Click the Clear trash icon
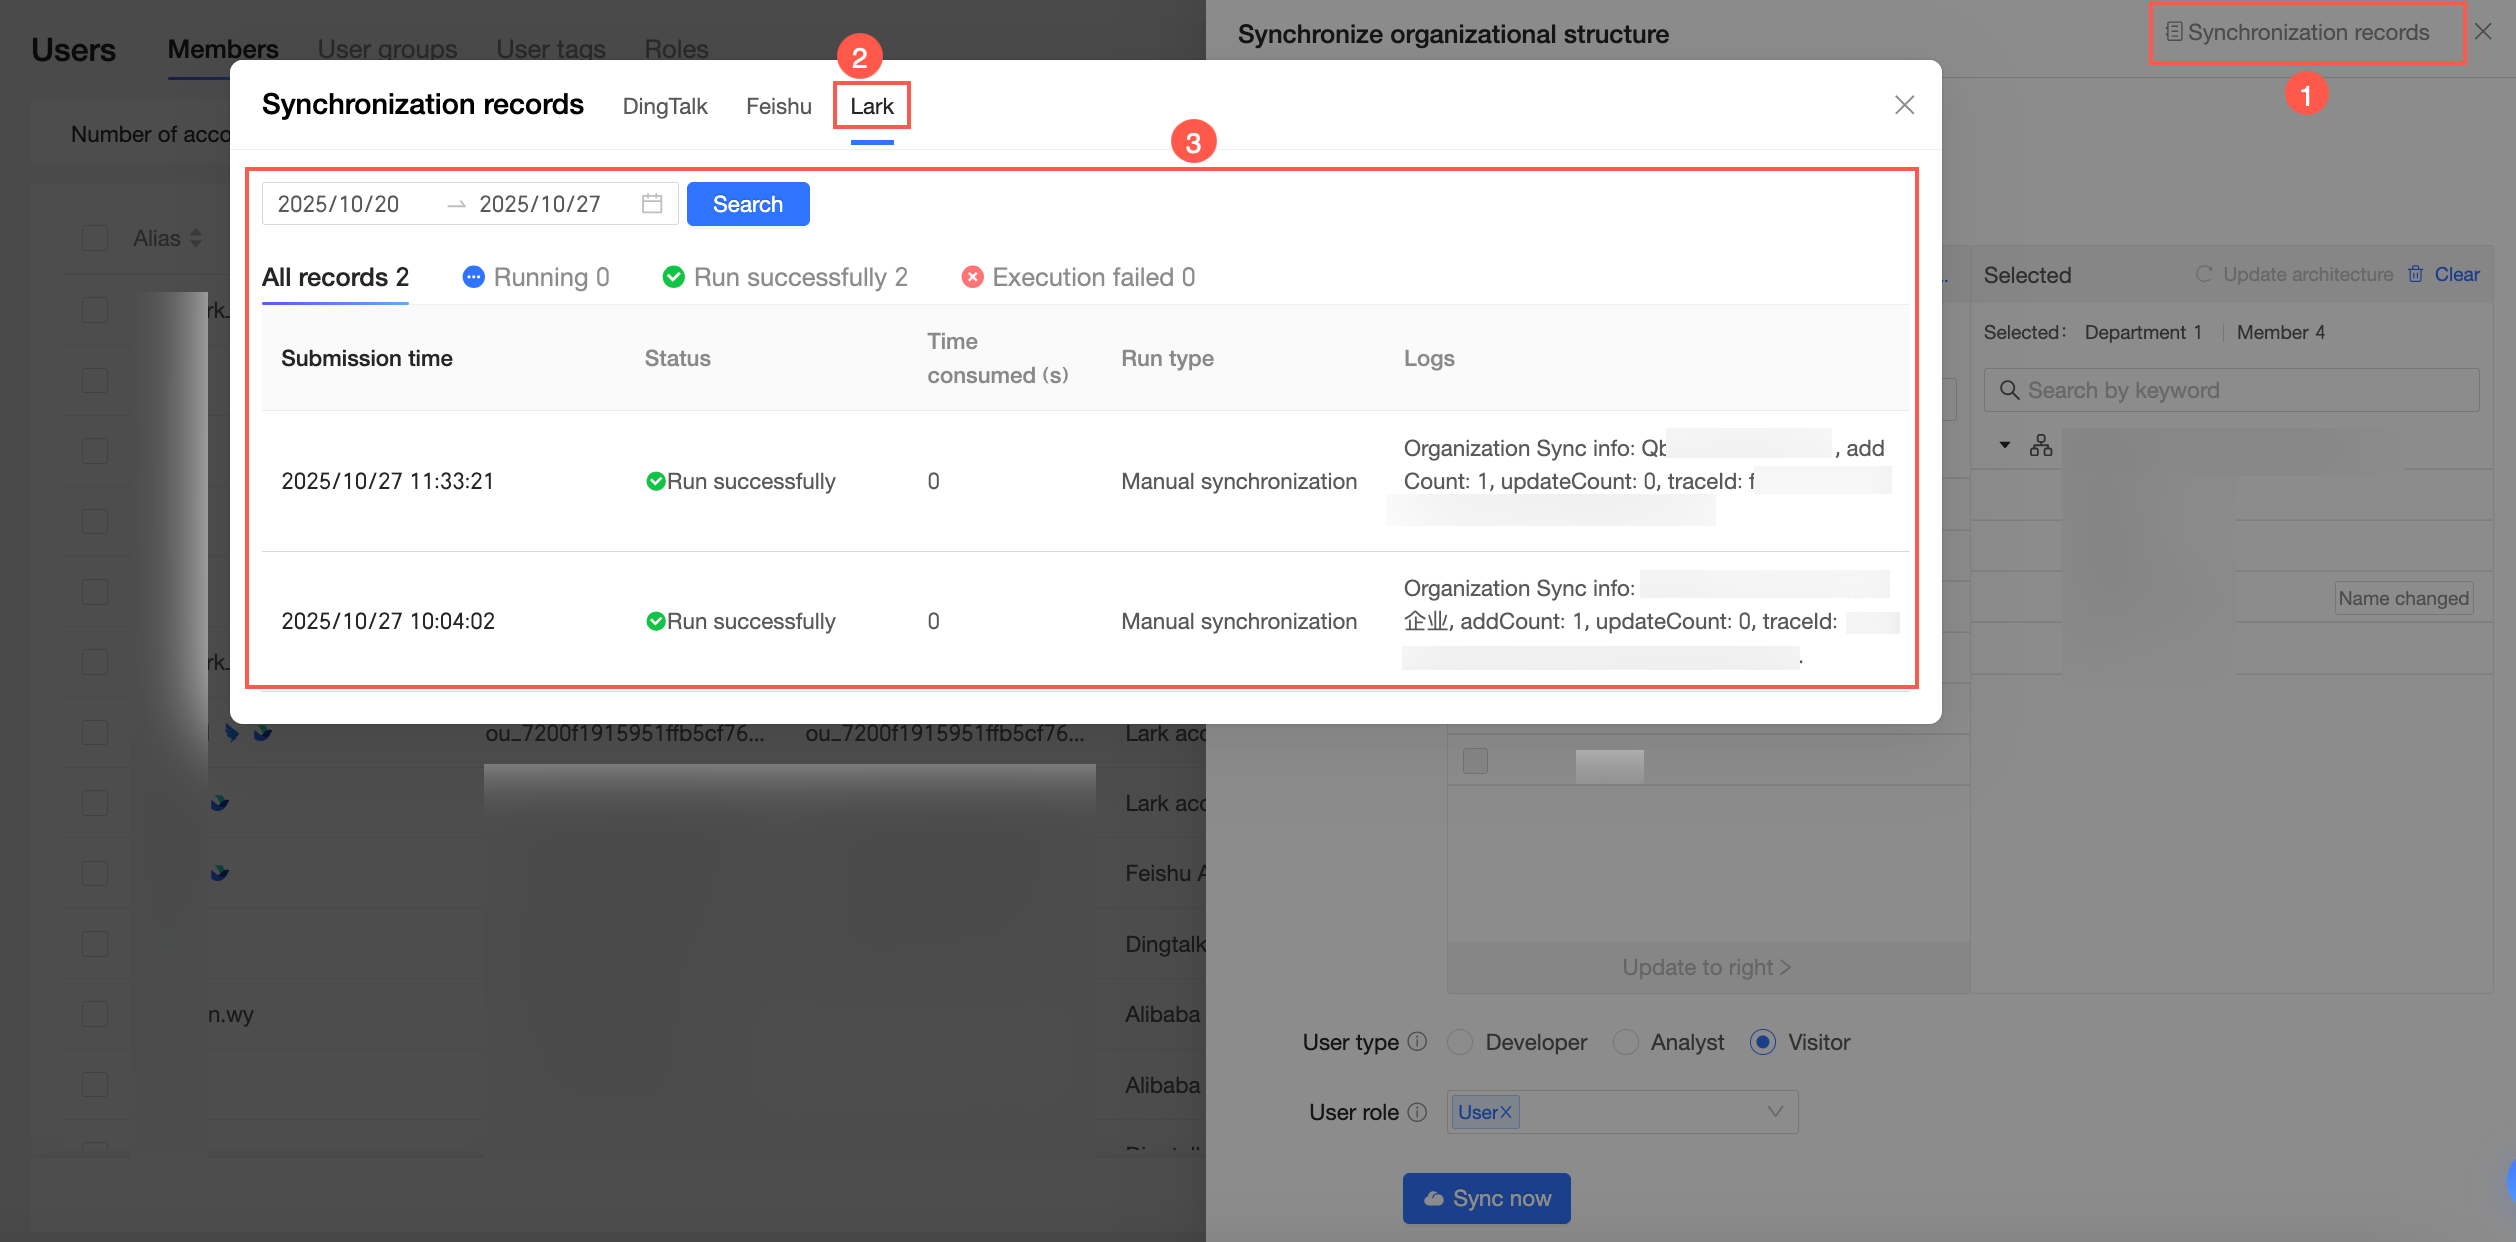 [2415, 274]
